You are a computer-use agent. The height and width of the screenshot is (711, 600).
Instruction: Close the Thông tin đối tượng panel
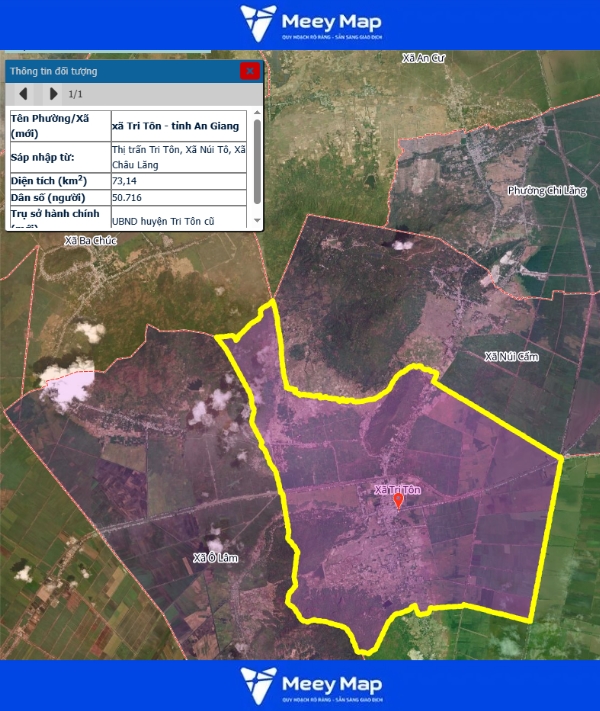[x=250, y=71]
